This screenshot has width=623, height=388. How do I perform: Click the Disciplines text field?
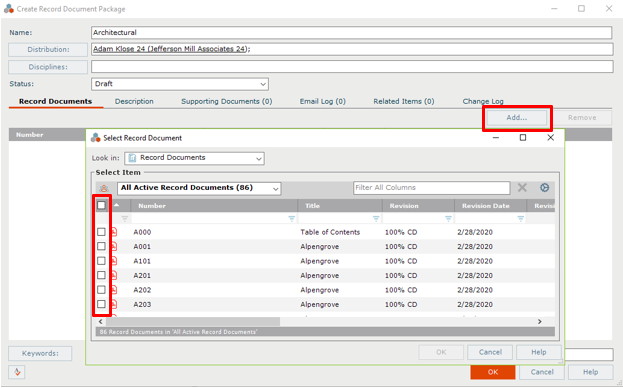[x=352, y=67]
